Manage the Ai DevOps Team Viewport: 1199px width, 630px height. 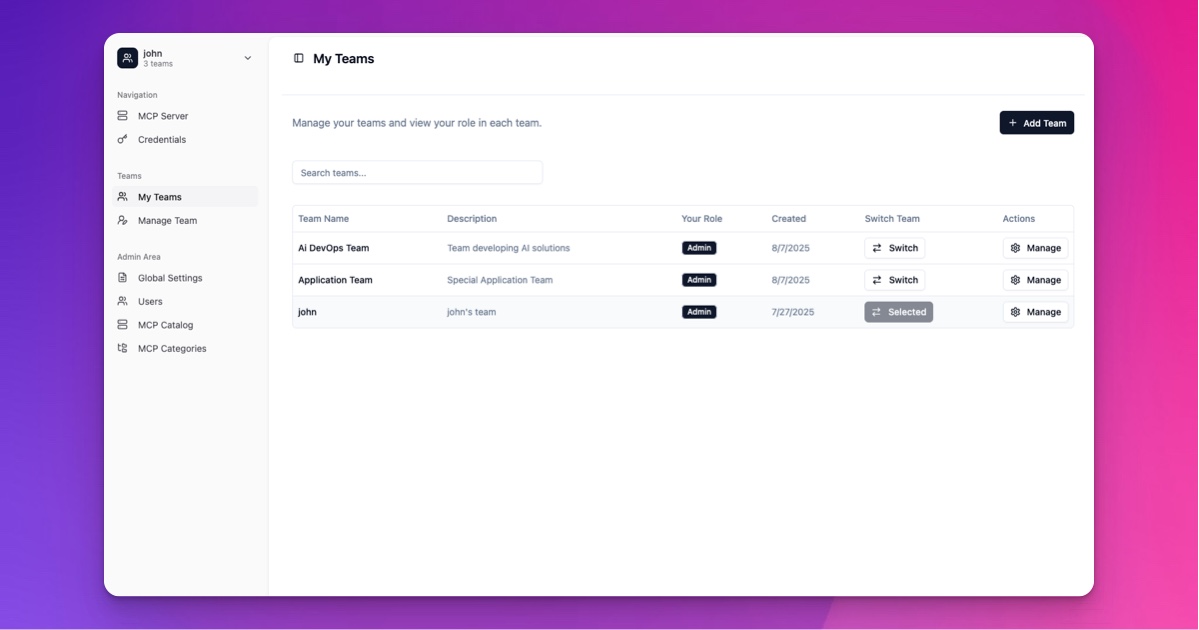(x=1035, y=248)
